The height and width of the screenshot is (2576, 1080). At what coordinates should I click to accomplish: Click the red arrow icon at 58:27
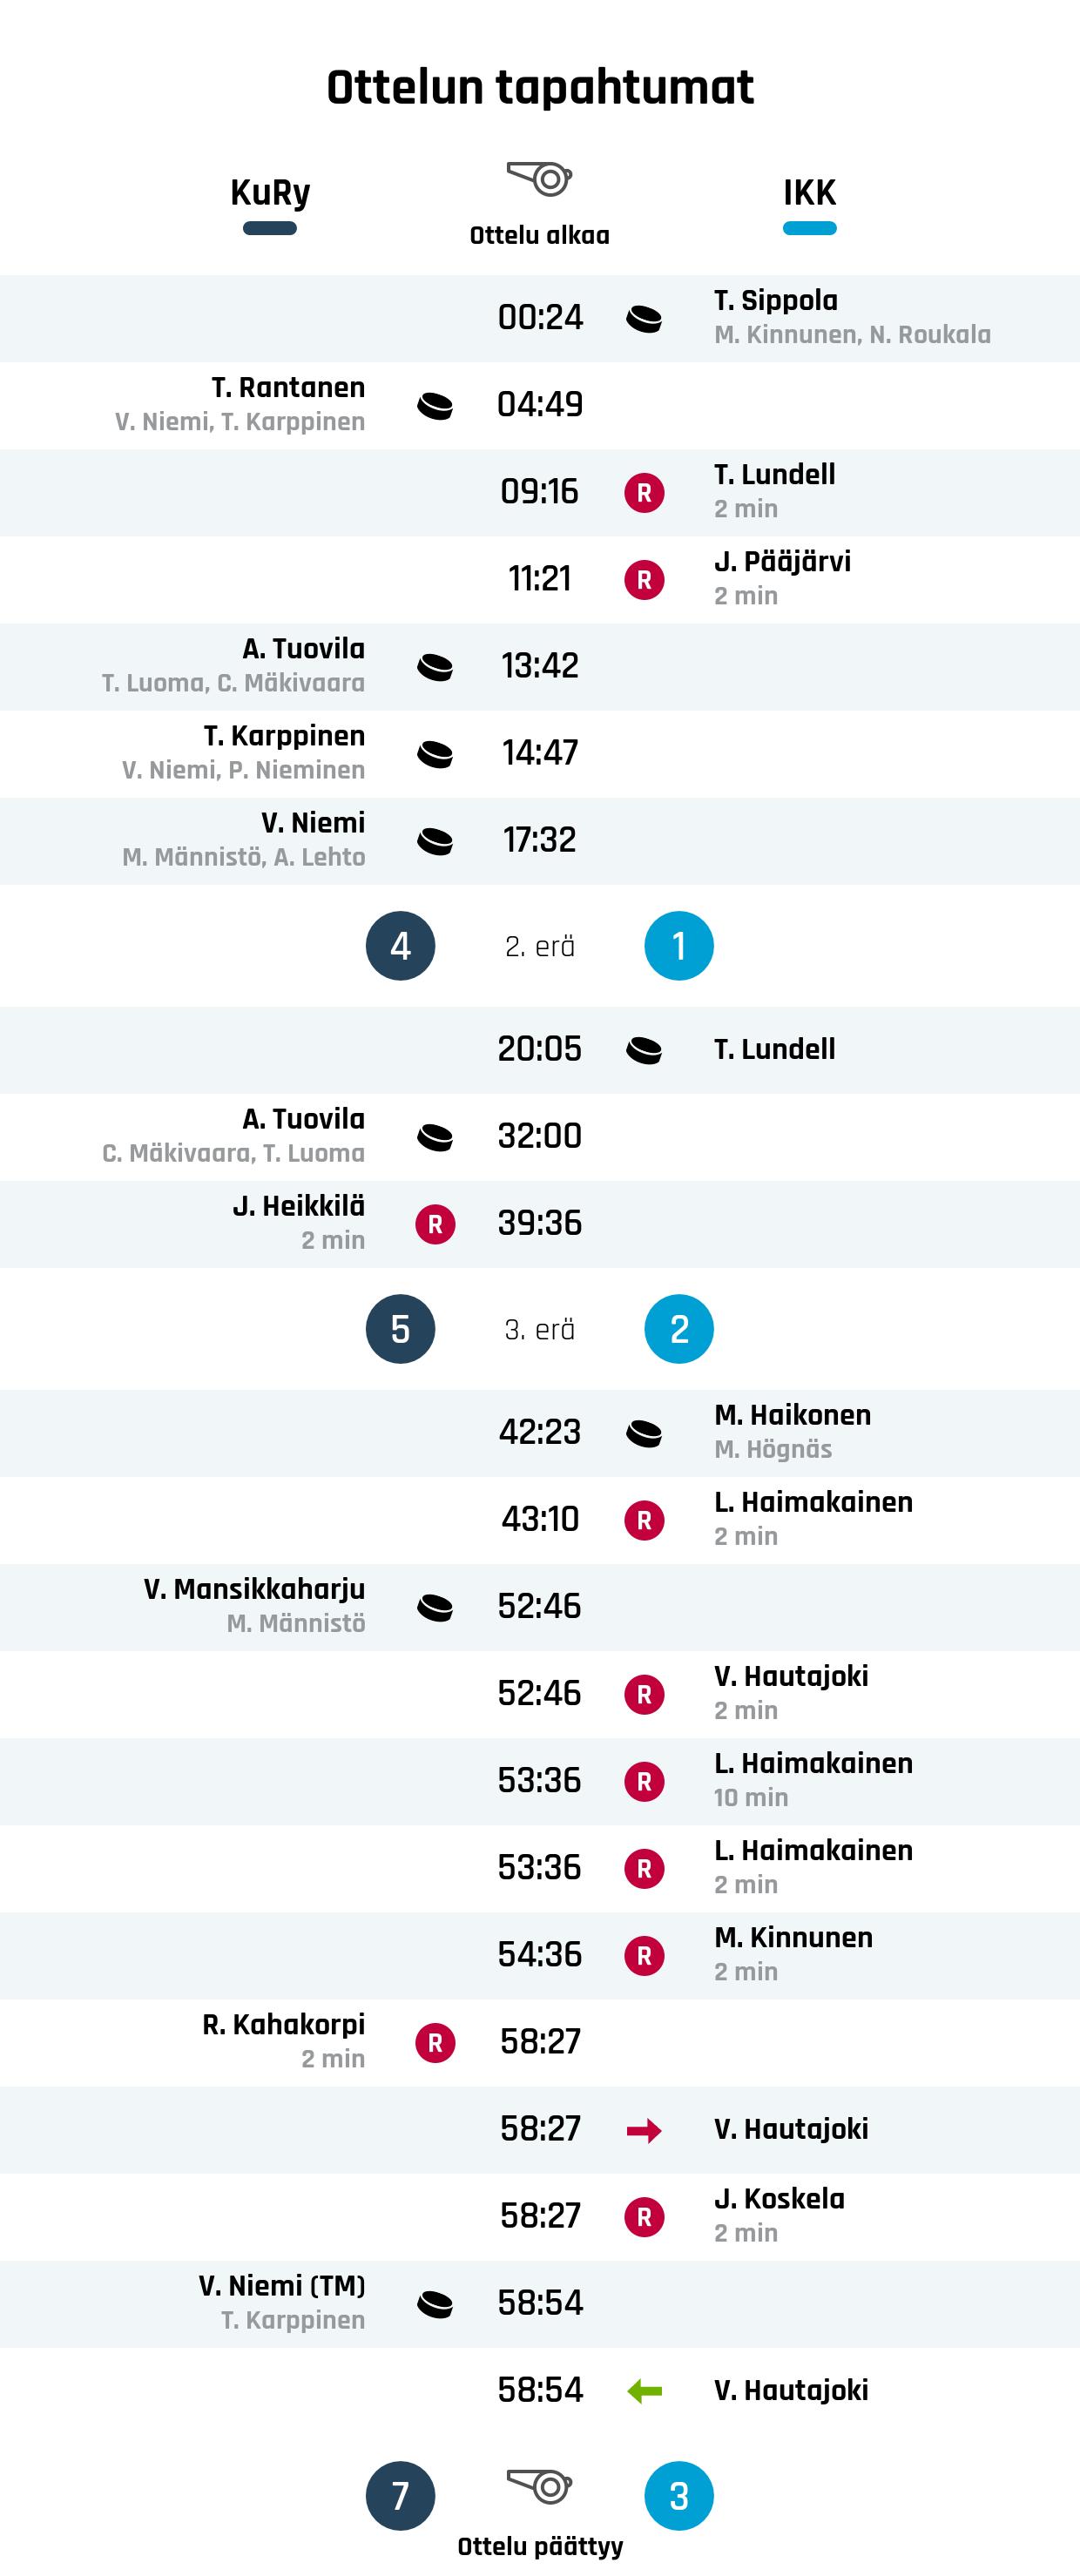pos(644,2131)
